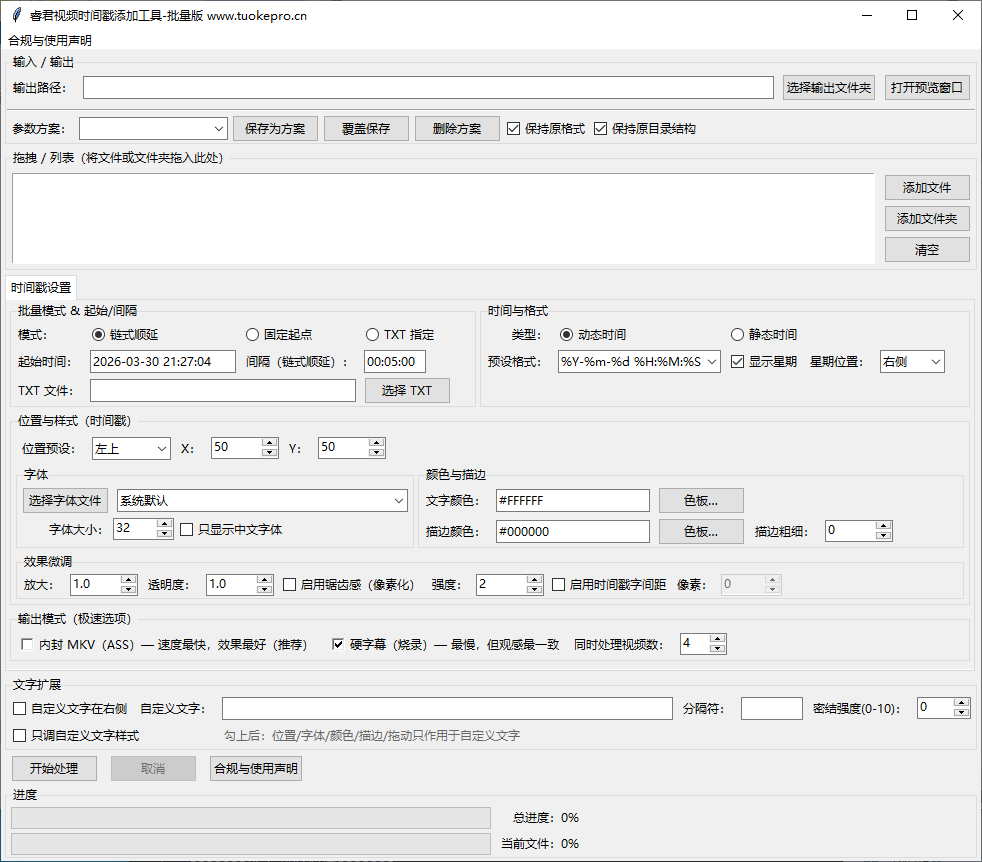Increase font size with up arrow
This screenshot has width=982, height=862.
click(165, 523)
